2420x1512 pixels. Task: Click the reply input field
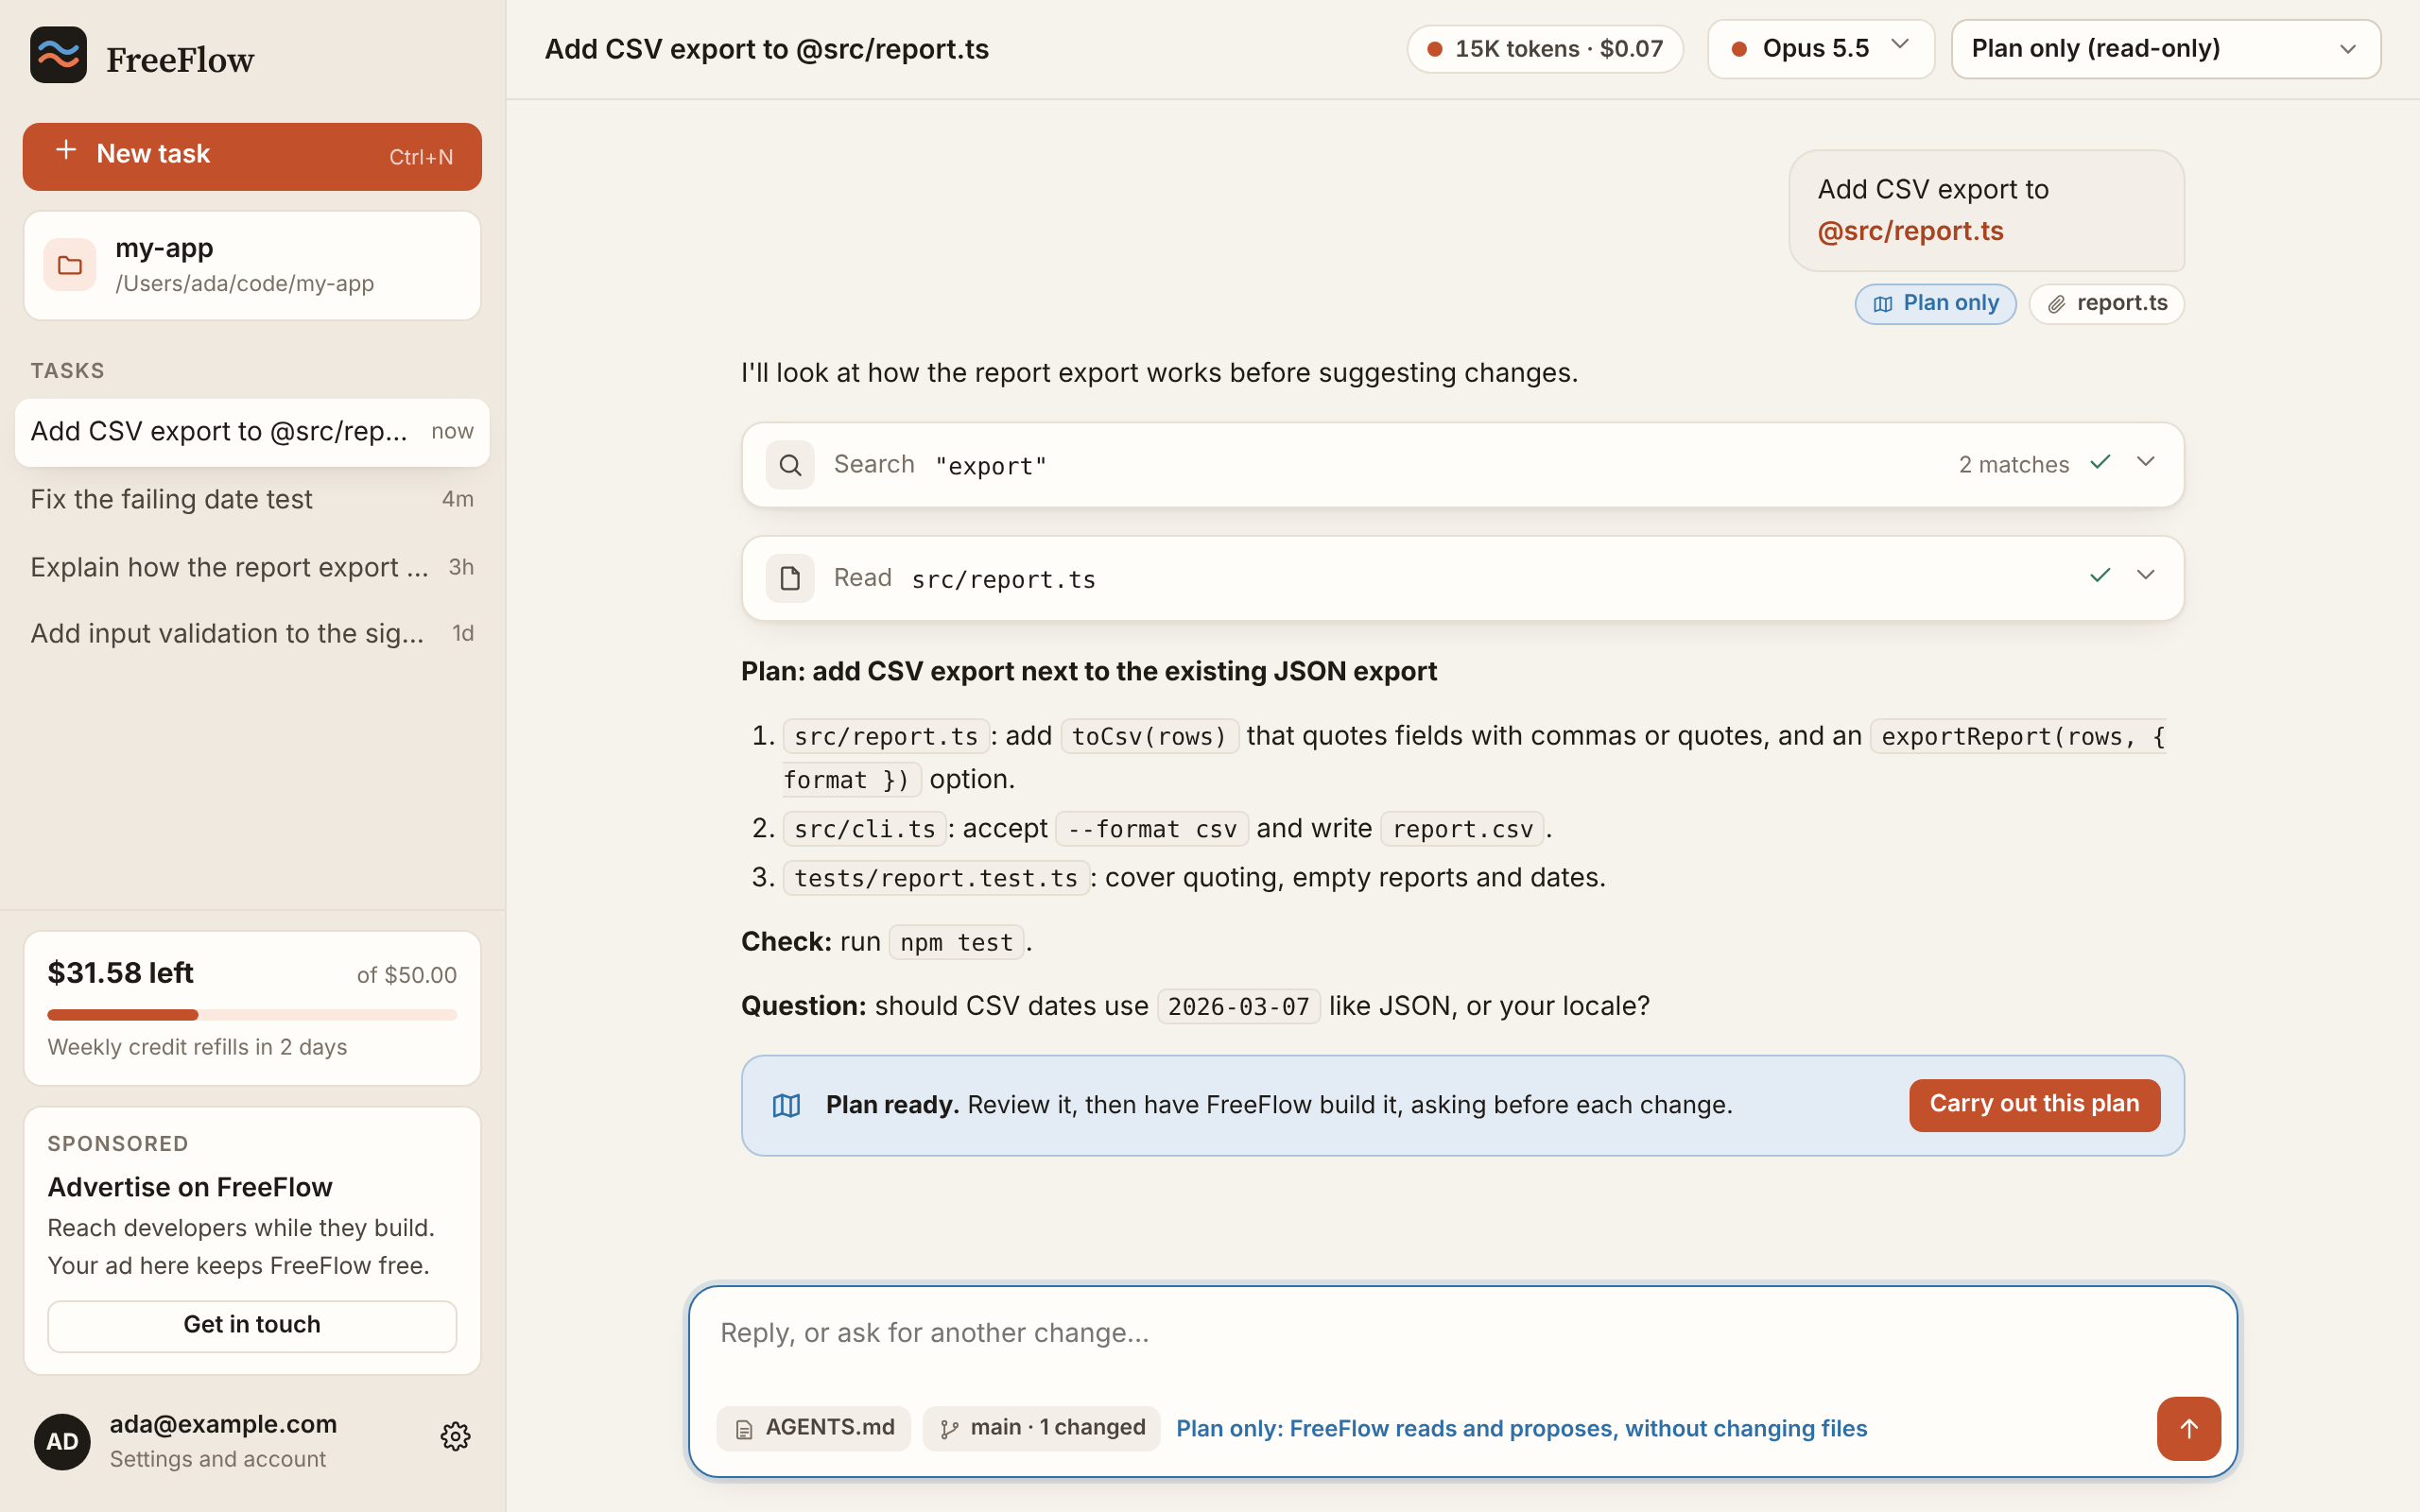coord(1462,1334)
